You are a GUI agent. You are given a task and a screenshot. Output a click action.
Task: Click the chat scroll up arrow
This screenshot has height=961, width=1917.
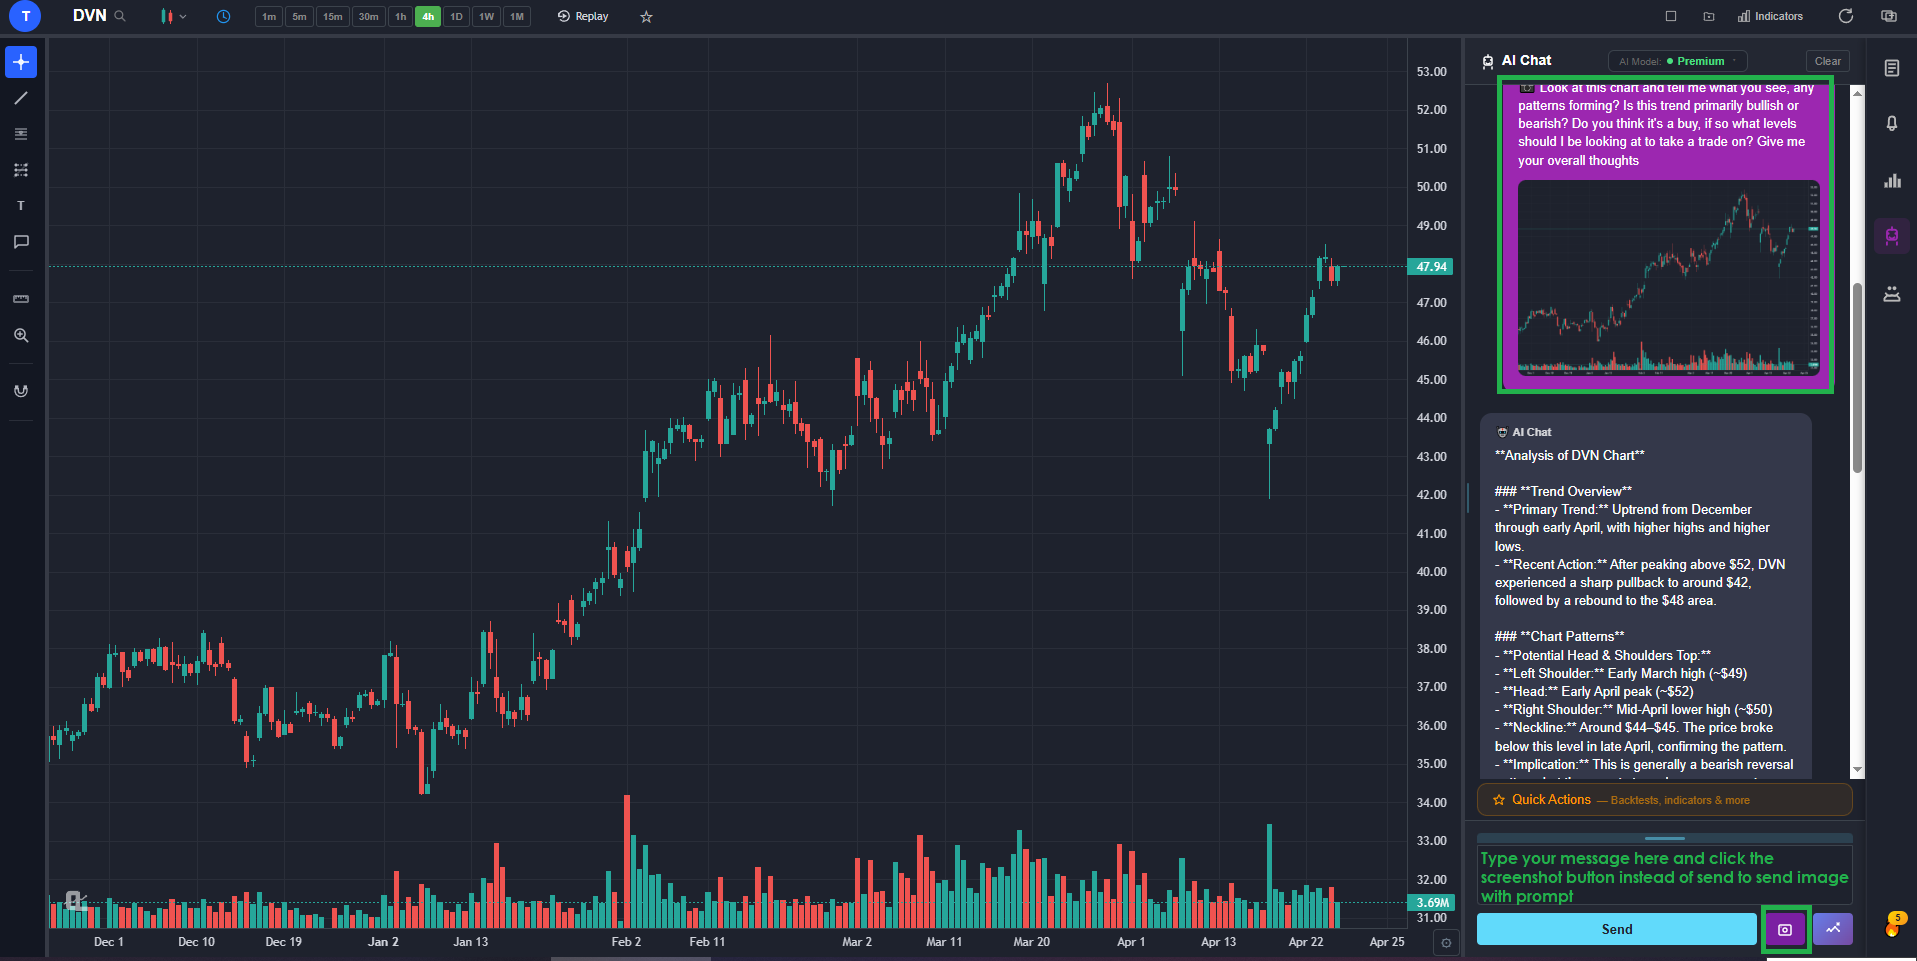pos(1857,93)
